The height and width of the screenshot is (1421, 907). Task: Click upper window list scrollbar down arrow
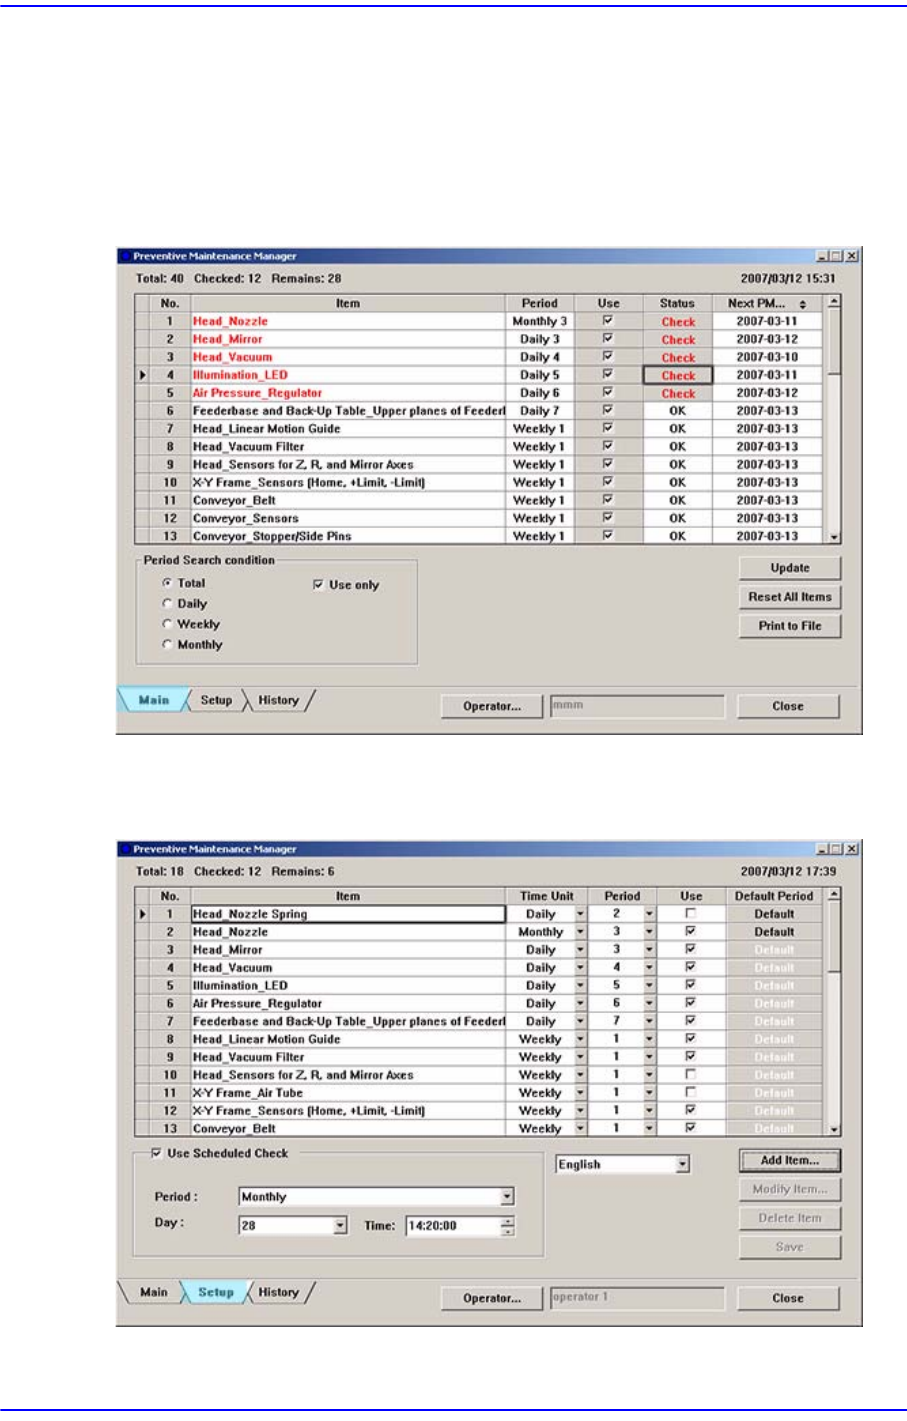pos(835,537)
